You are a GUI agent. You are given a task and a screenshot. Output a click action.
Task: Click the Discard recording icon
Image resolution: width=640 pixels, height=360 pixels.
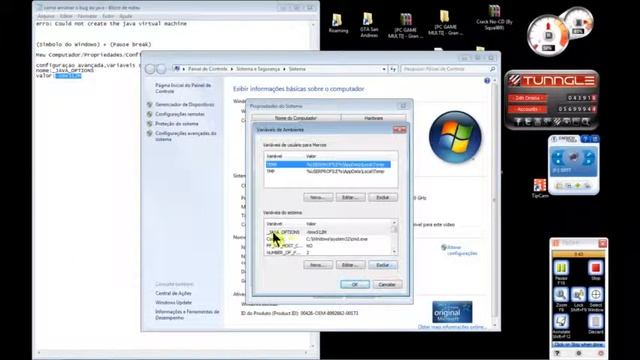pyautogui.click(x=596, y=322)
